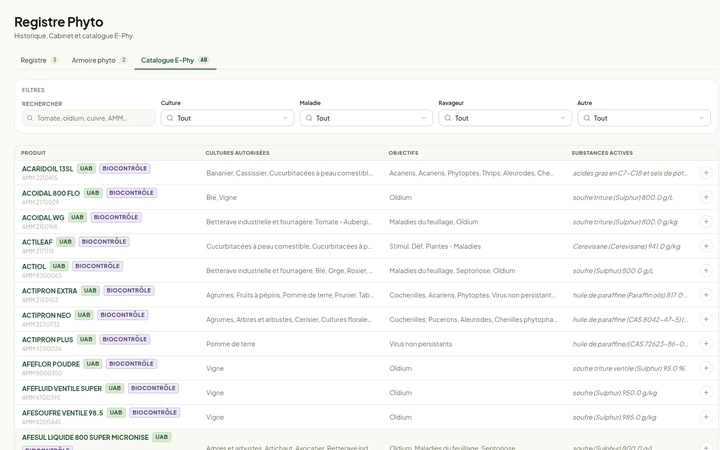720x450 pixels.
Task: Focus the Rechercher search input field
Action: tap(88, 118)
